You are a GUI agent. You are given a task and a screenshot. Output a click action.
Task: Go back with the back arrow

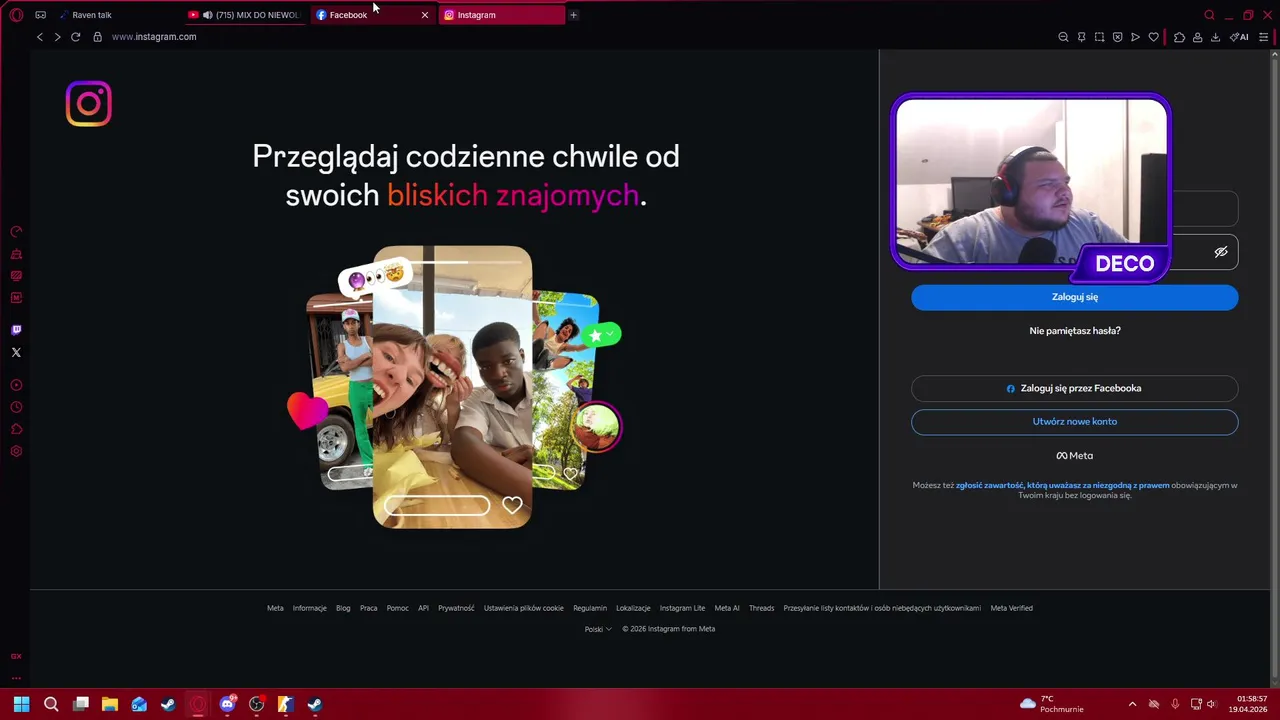coord(40,37)
